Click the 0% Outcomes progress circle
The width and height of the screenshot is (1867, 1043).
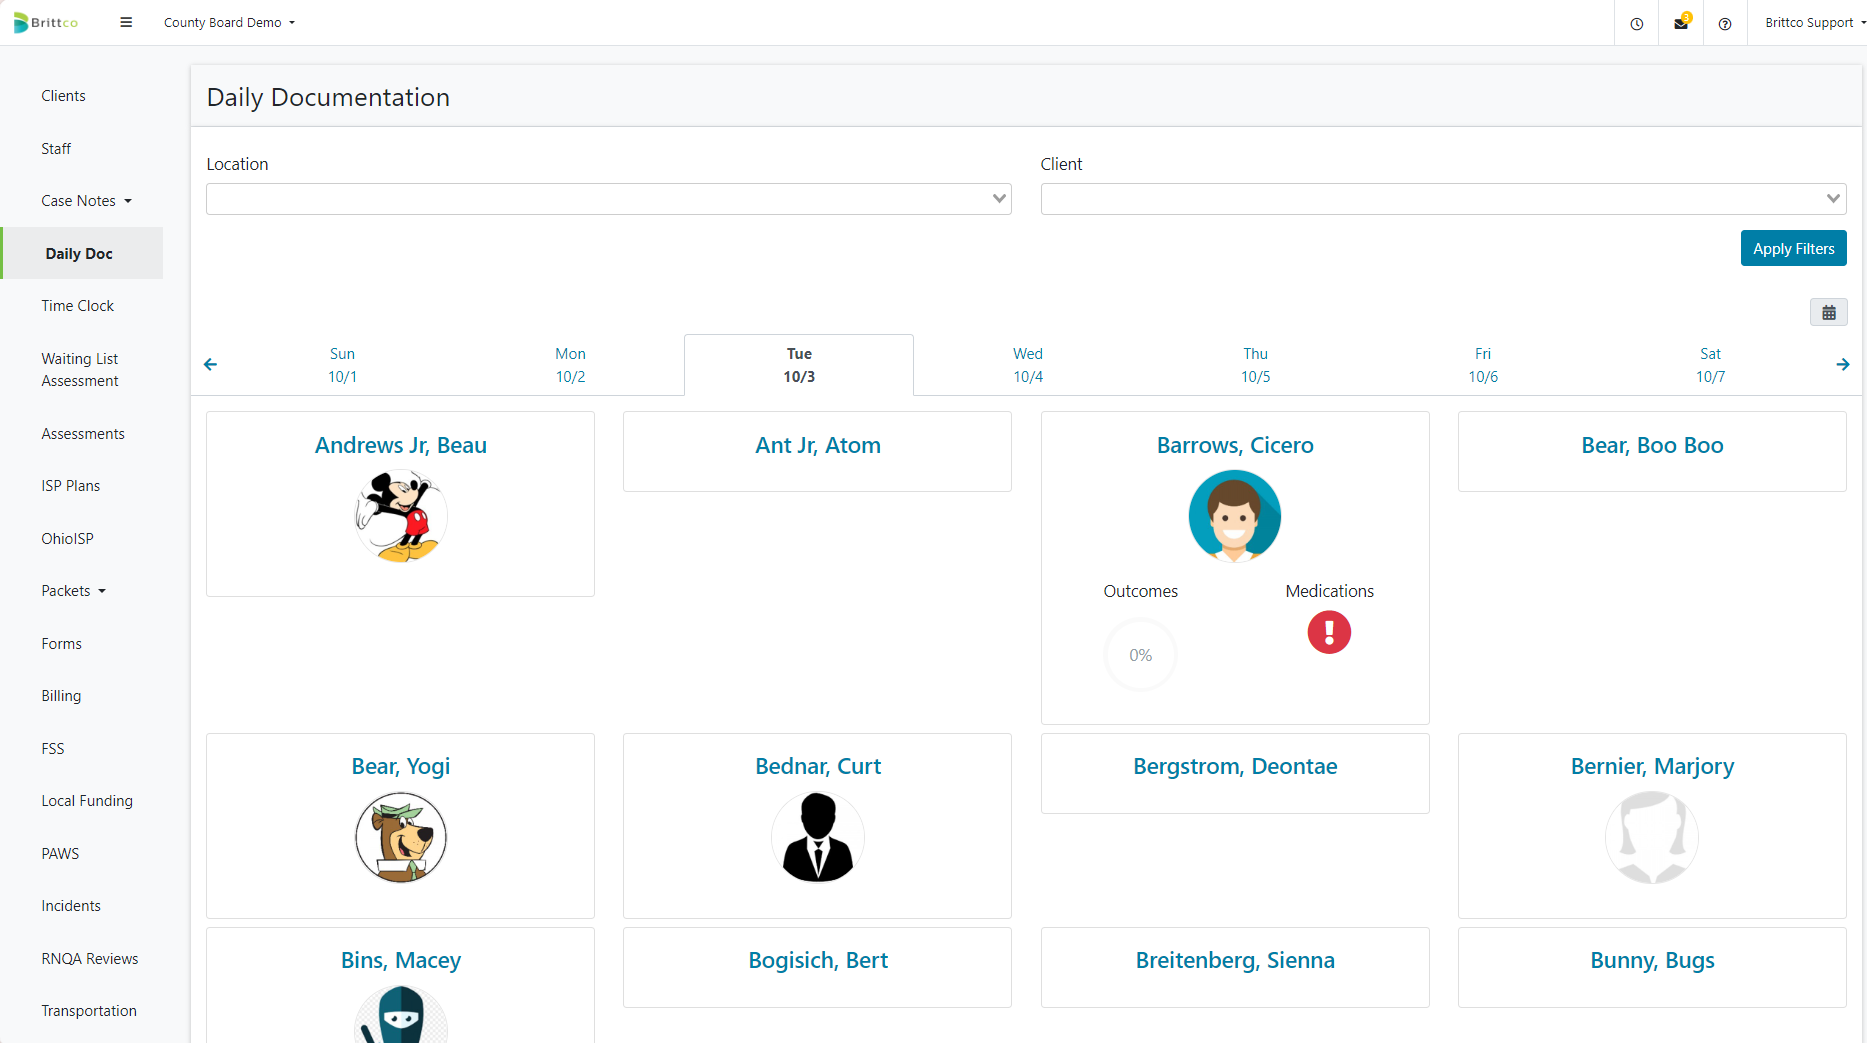1140,655
